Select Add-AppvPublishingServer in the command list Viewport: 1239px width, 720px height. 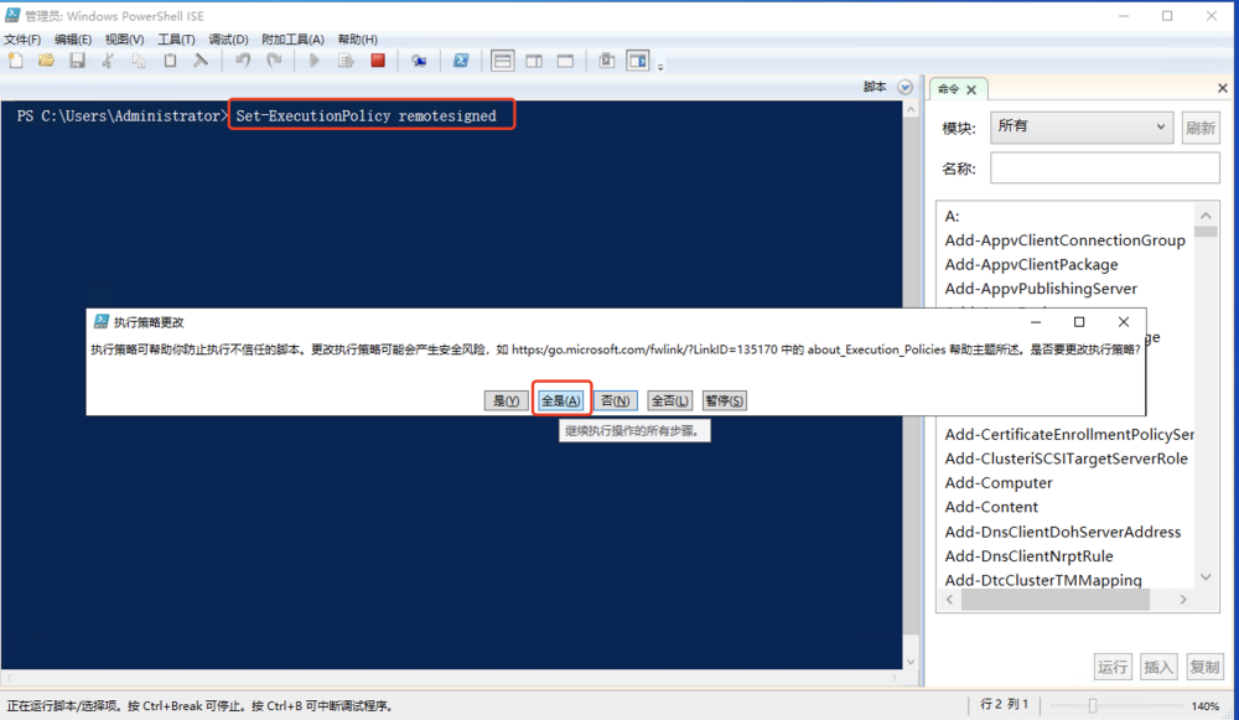tap(1041, 288)
